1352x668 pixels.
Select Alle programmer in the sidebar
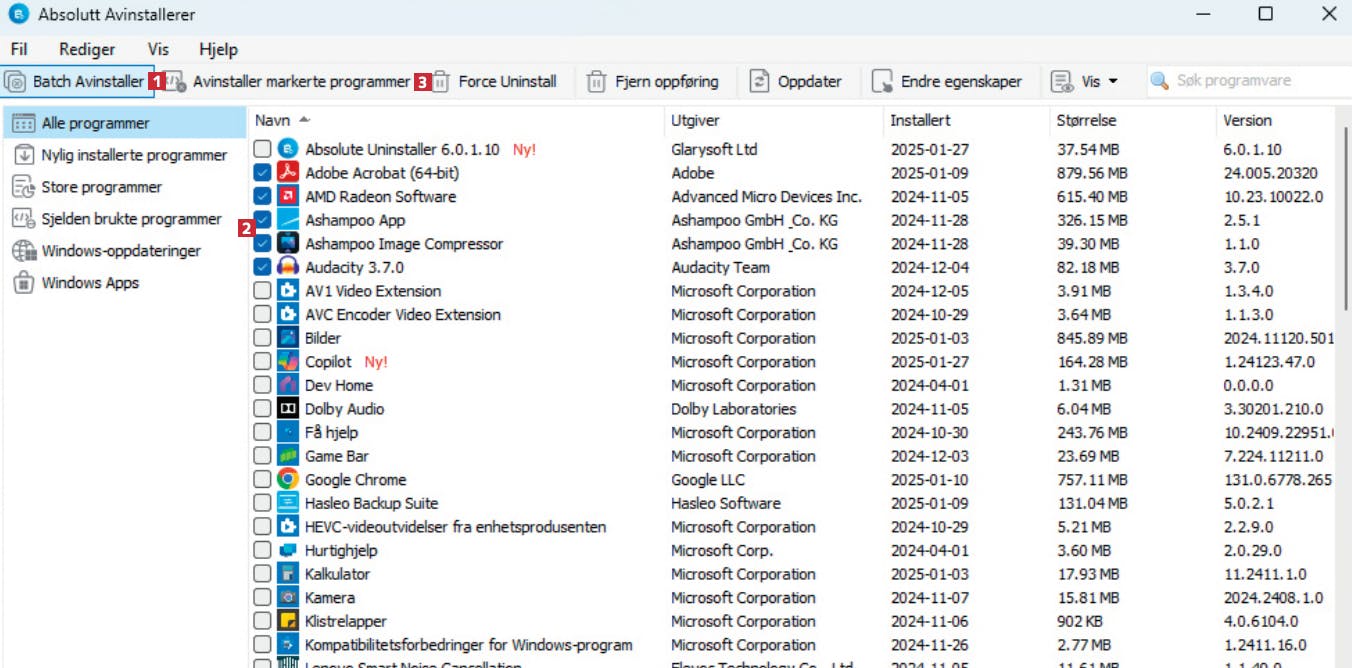tap(124, 123)
